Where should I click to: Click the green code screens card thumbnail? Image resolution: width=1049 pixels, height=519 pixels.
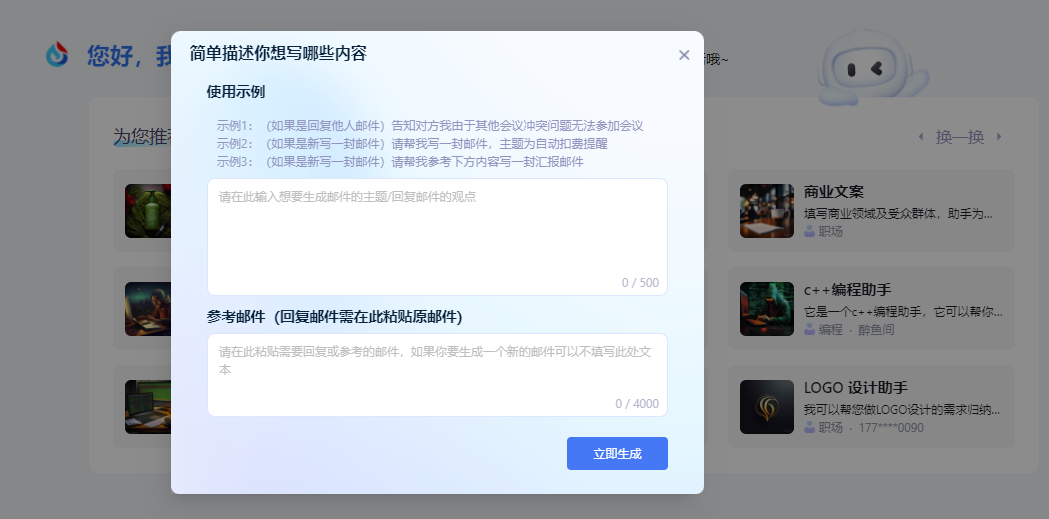148,407
